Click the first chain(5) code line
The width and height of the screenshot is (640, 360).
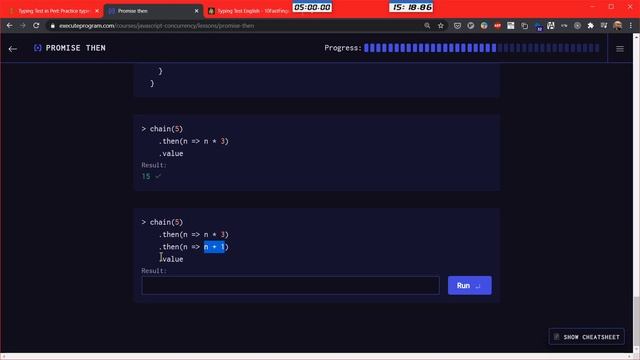[x=166, y=129]
